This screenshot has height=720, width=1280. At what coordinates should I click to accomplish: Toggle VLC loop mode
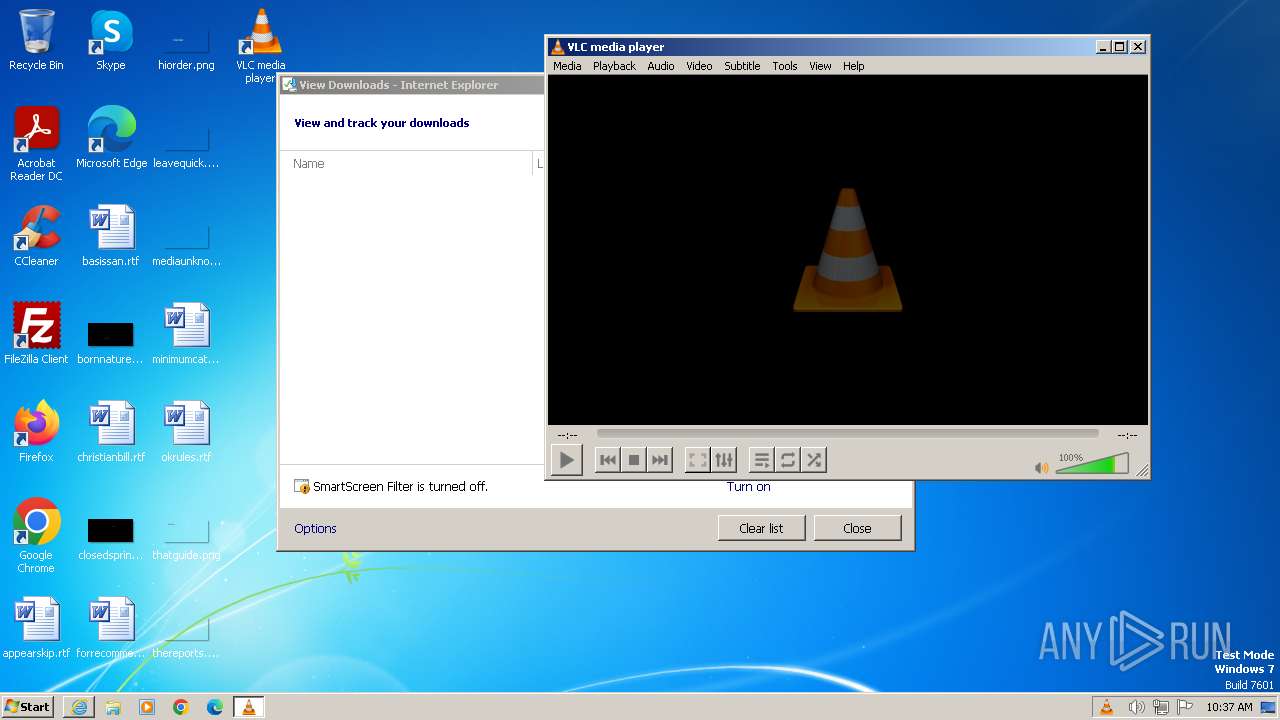pos(788,460)
